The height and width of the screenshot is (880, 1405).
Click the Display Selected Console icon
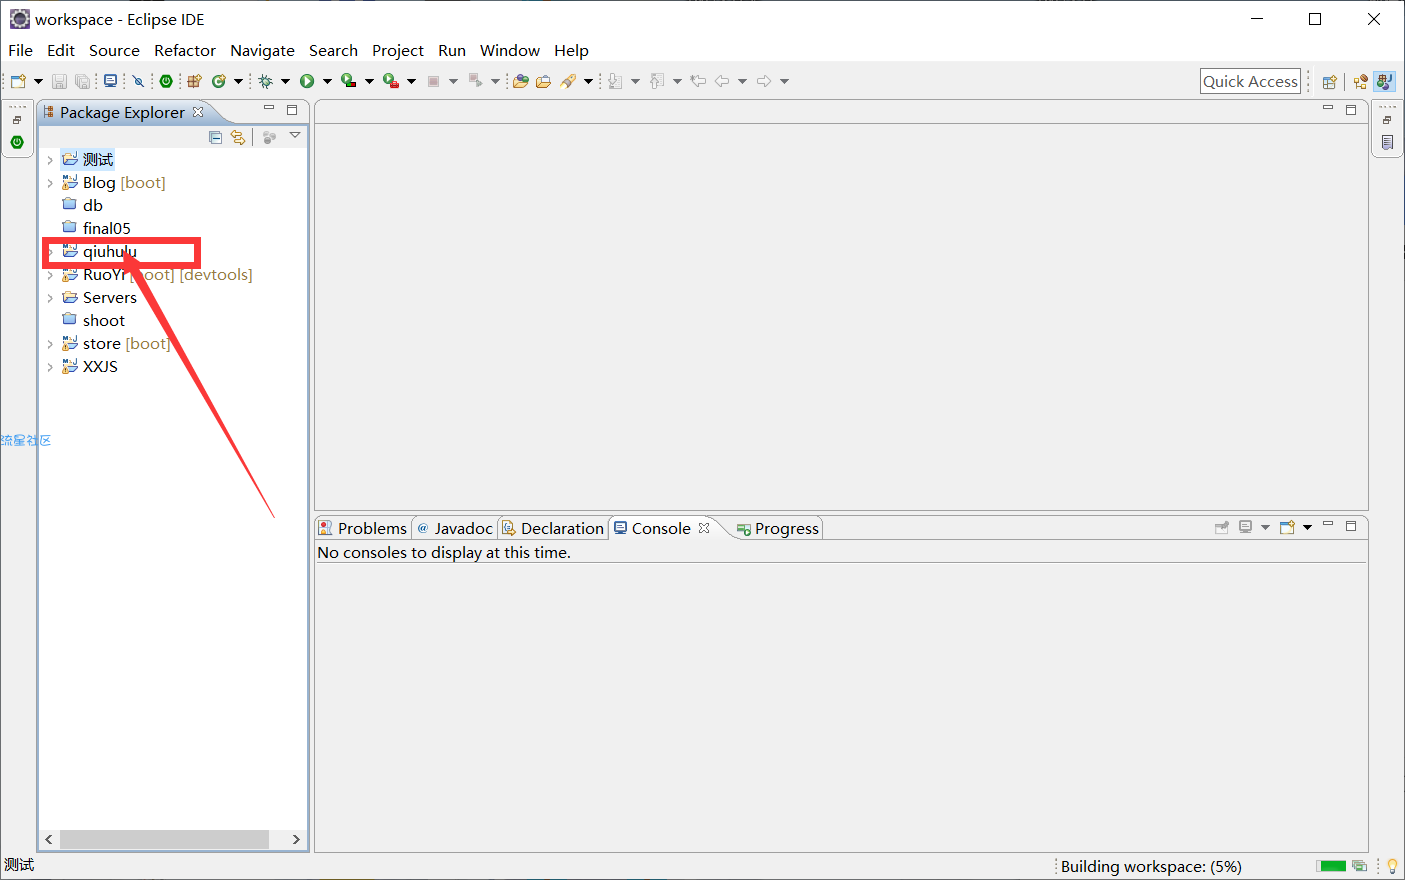click(x=1245, y=527)
